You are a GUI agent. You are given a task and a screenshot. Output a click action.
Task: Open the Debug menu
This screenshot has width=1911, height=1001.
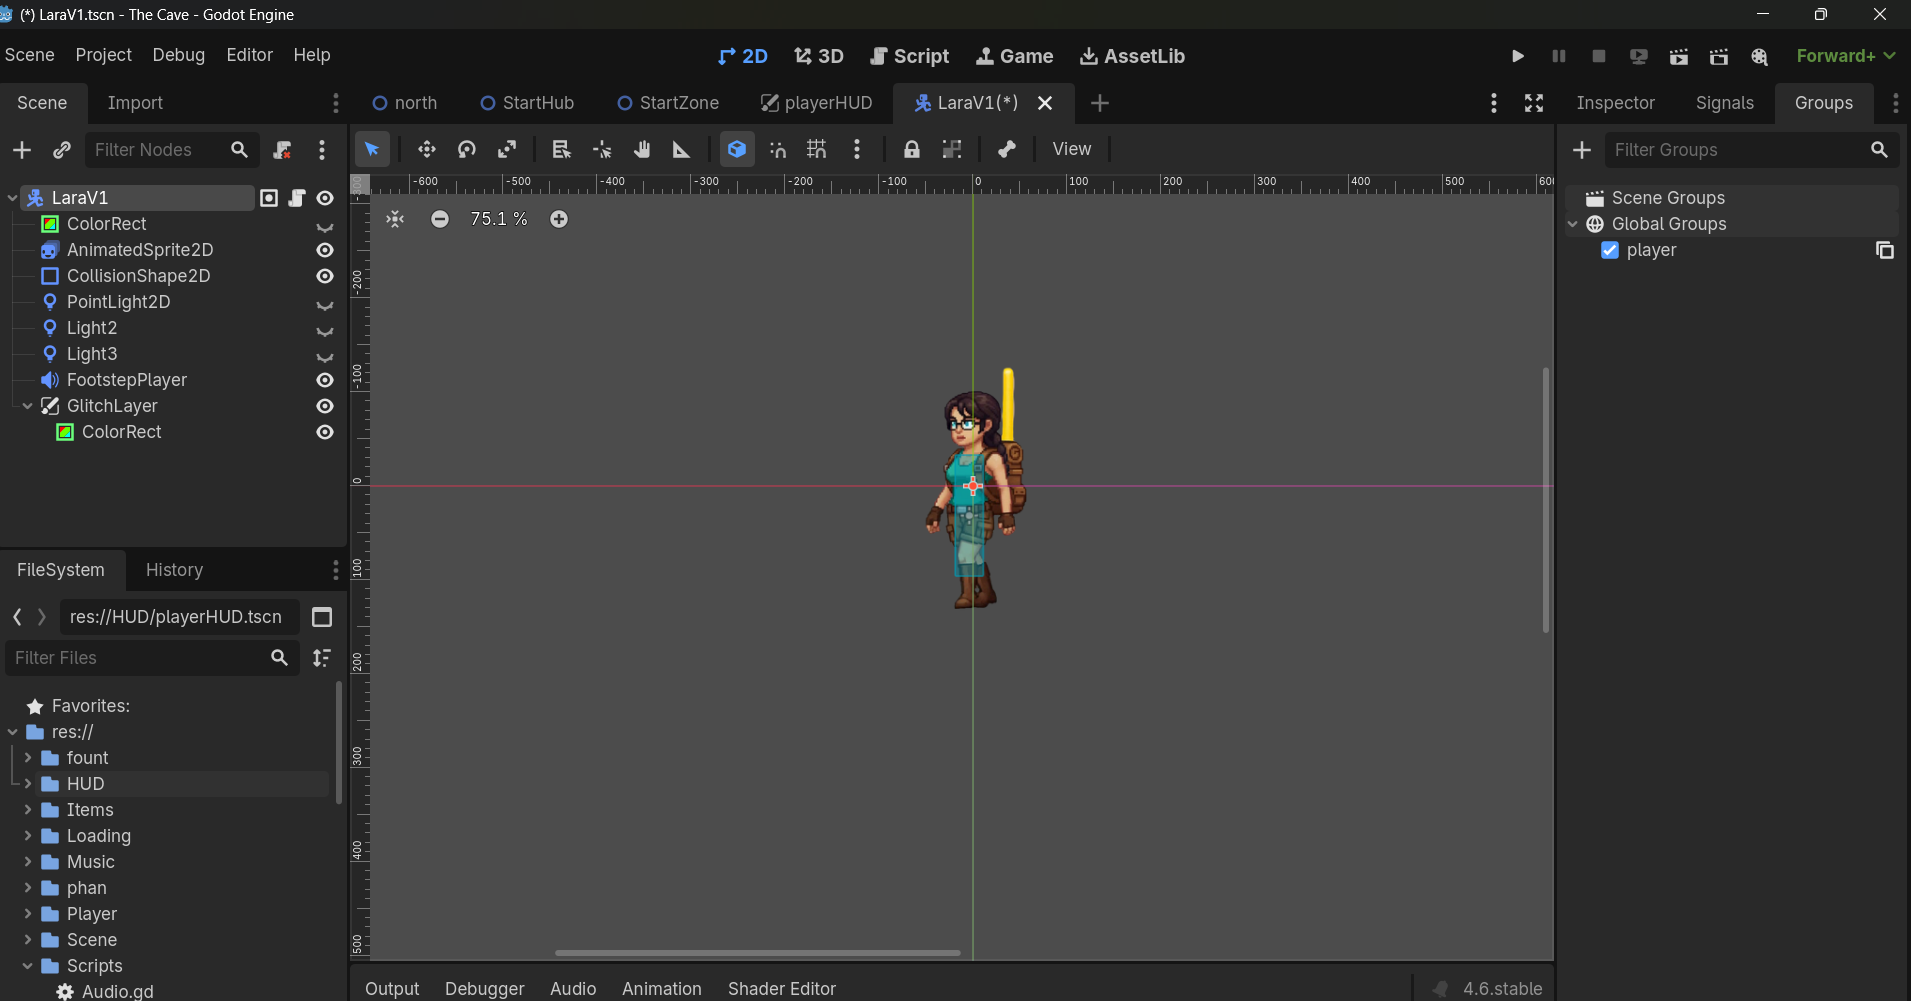pos(178,55)
